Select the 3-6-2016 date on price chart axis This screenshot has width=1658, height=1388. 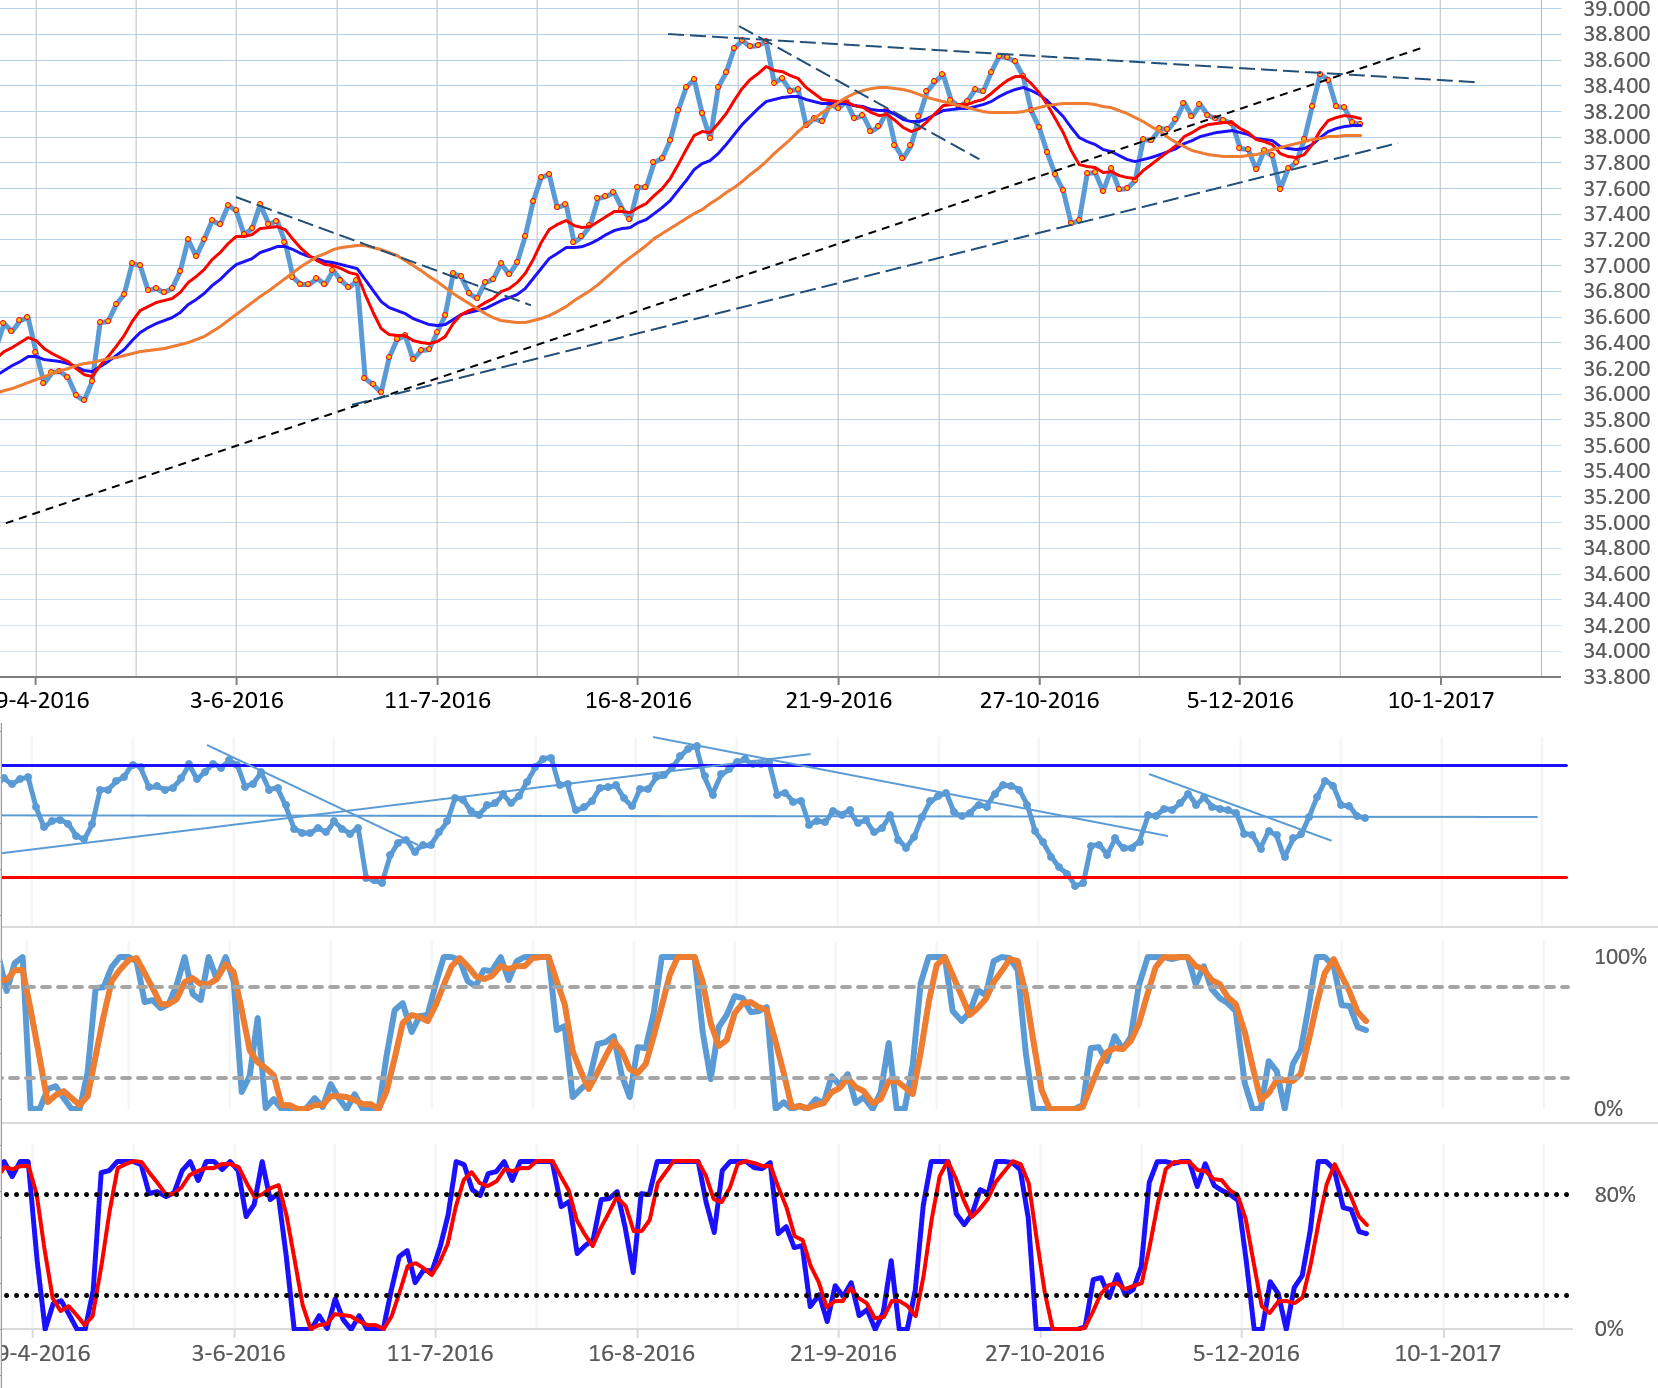click(237, 700)
